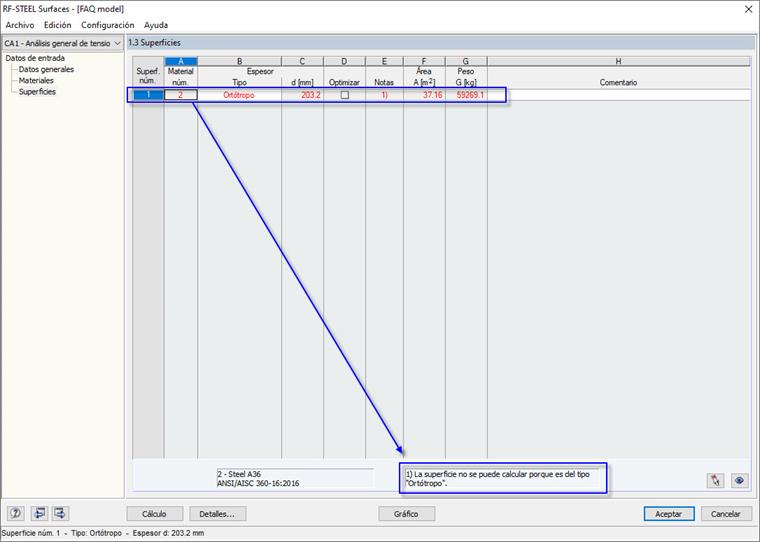
Task: Close the RF-STEEL Surfaces window
Action: (748, 9)
